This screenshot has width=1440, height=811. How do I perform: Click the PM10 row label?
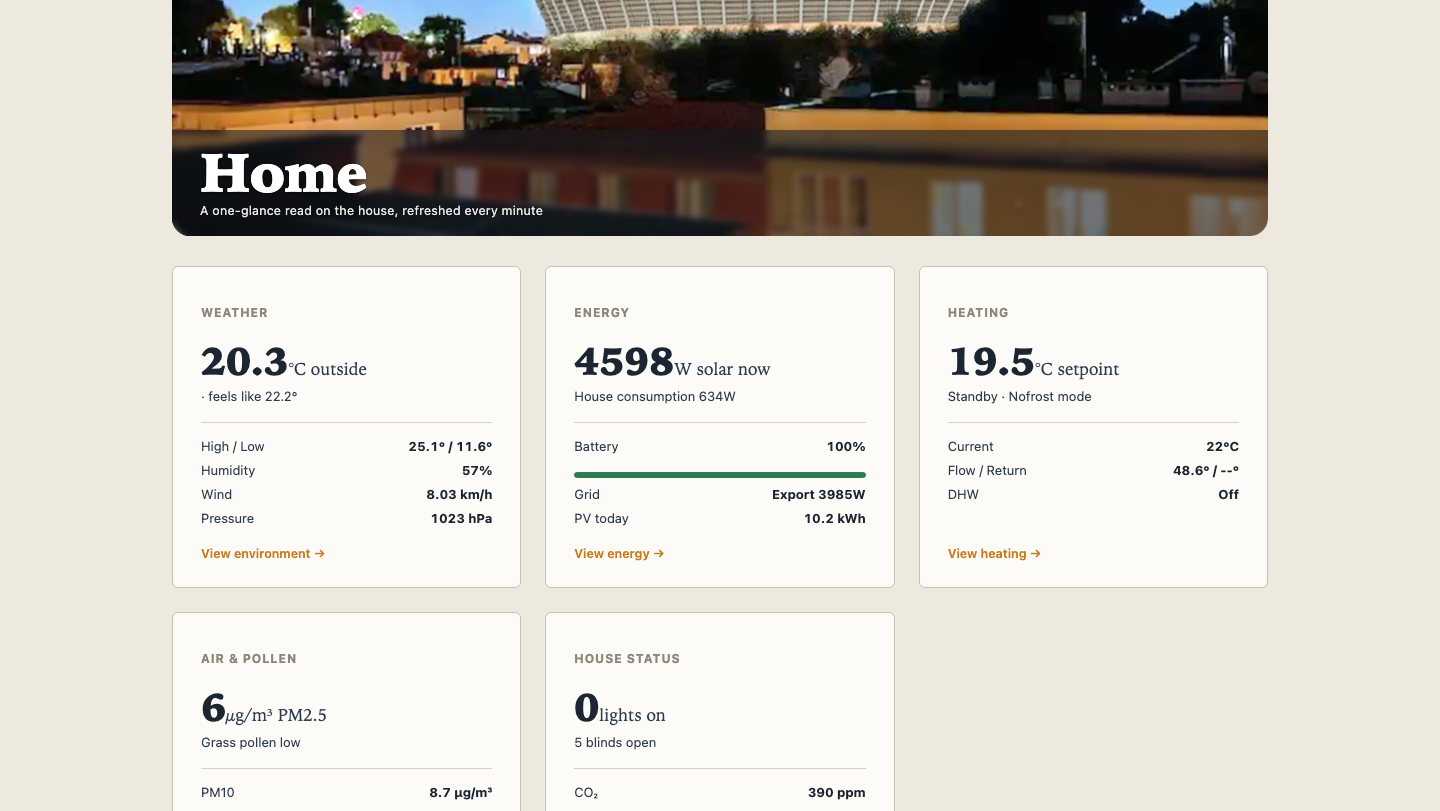pos(218,793)
